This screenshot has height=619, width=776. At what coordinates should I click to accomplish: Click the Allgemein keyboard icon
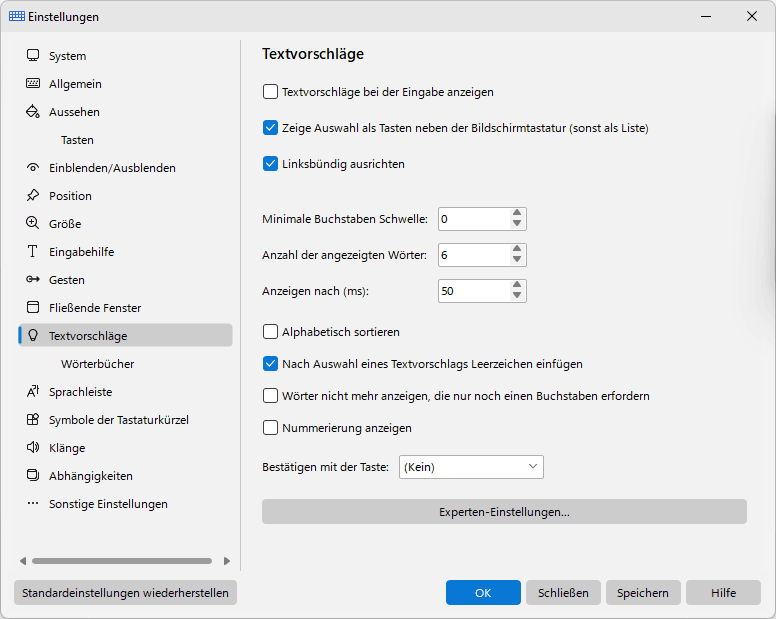click(33, 83)
